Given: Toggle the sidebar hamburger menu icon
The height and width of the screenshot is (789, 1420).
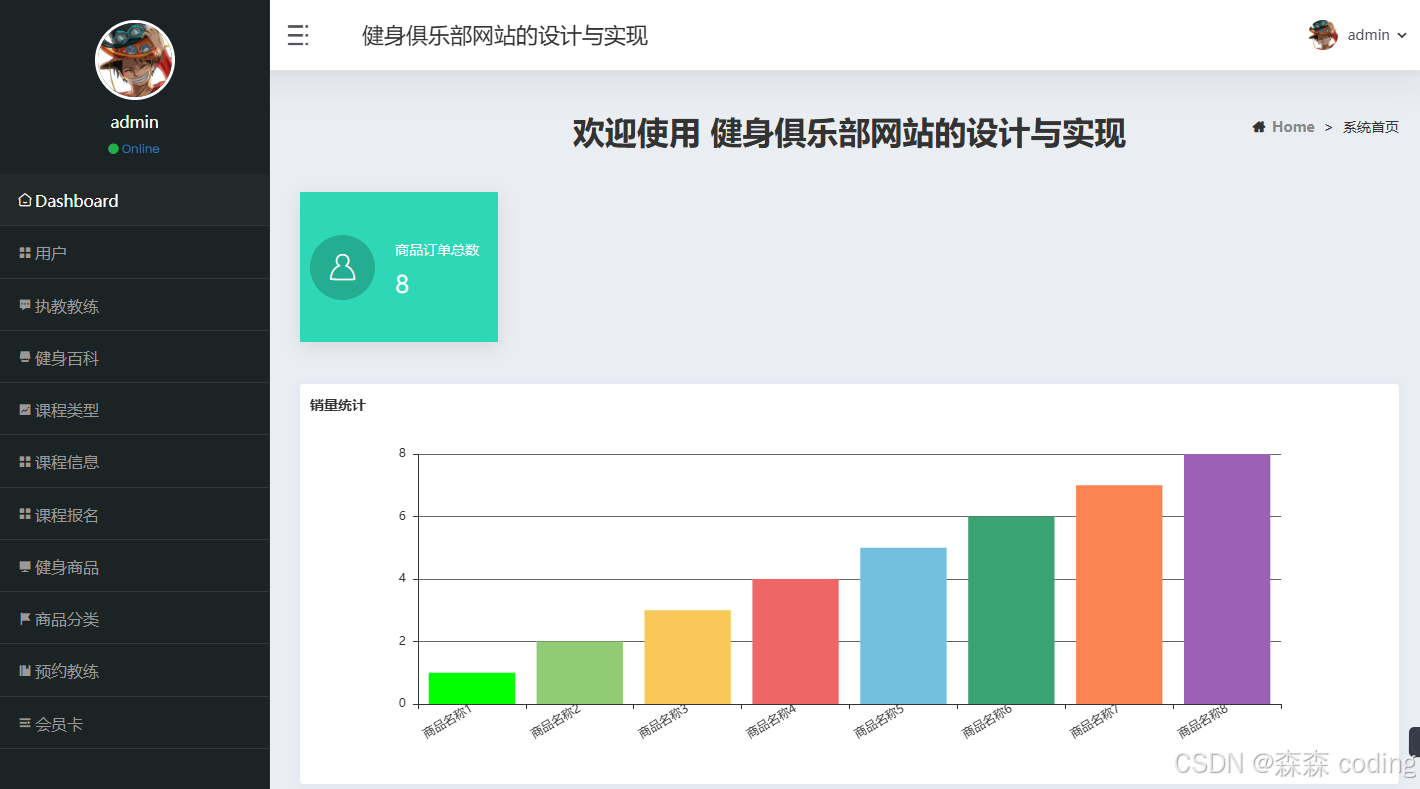Looking at the screenshot, I should [298, 36].
